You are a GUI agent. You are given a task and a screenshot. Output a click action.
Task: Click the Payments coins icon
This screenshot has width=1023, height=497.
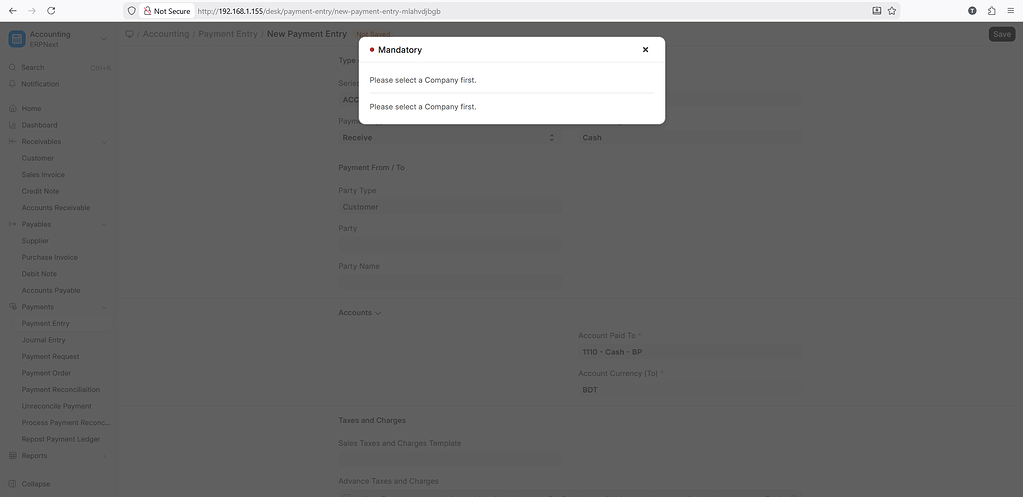[12, 307]
